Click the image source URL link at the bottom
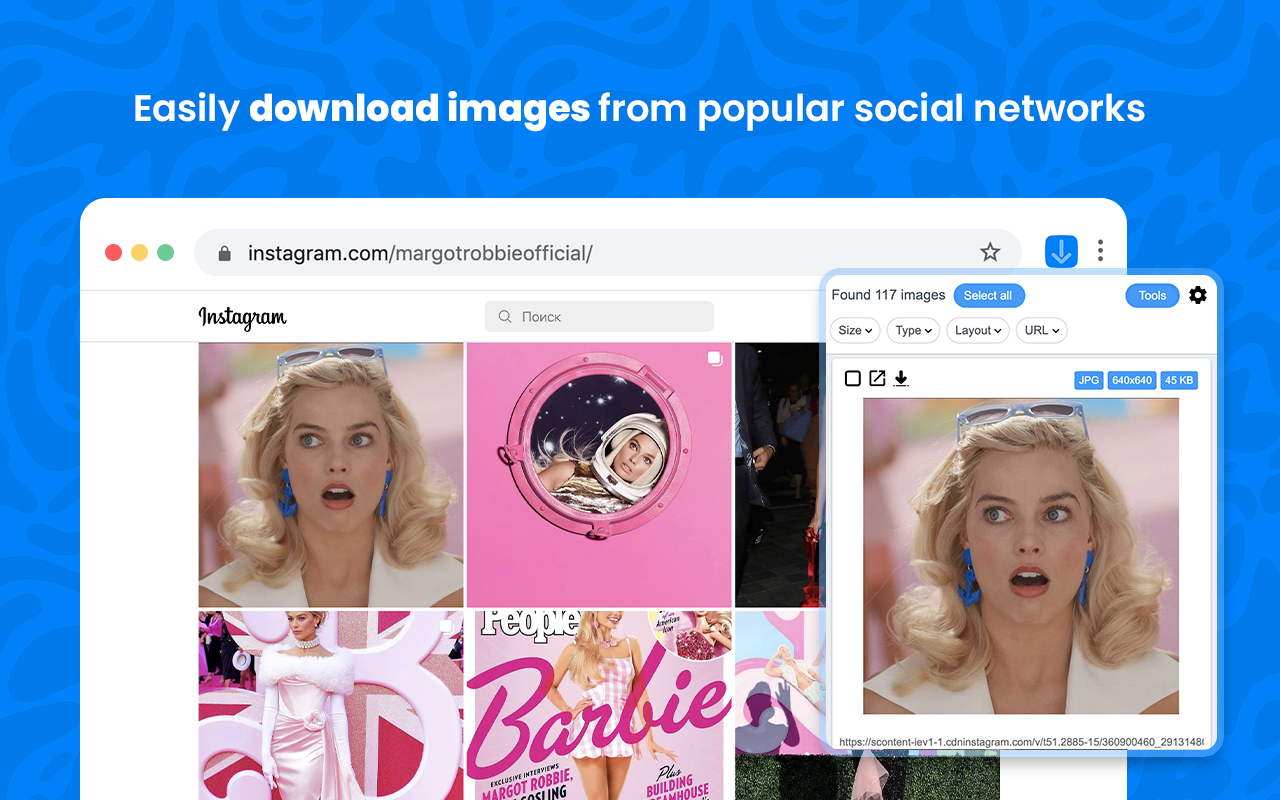 coord(1020,744)
